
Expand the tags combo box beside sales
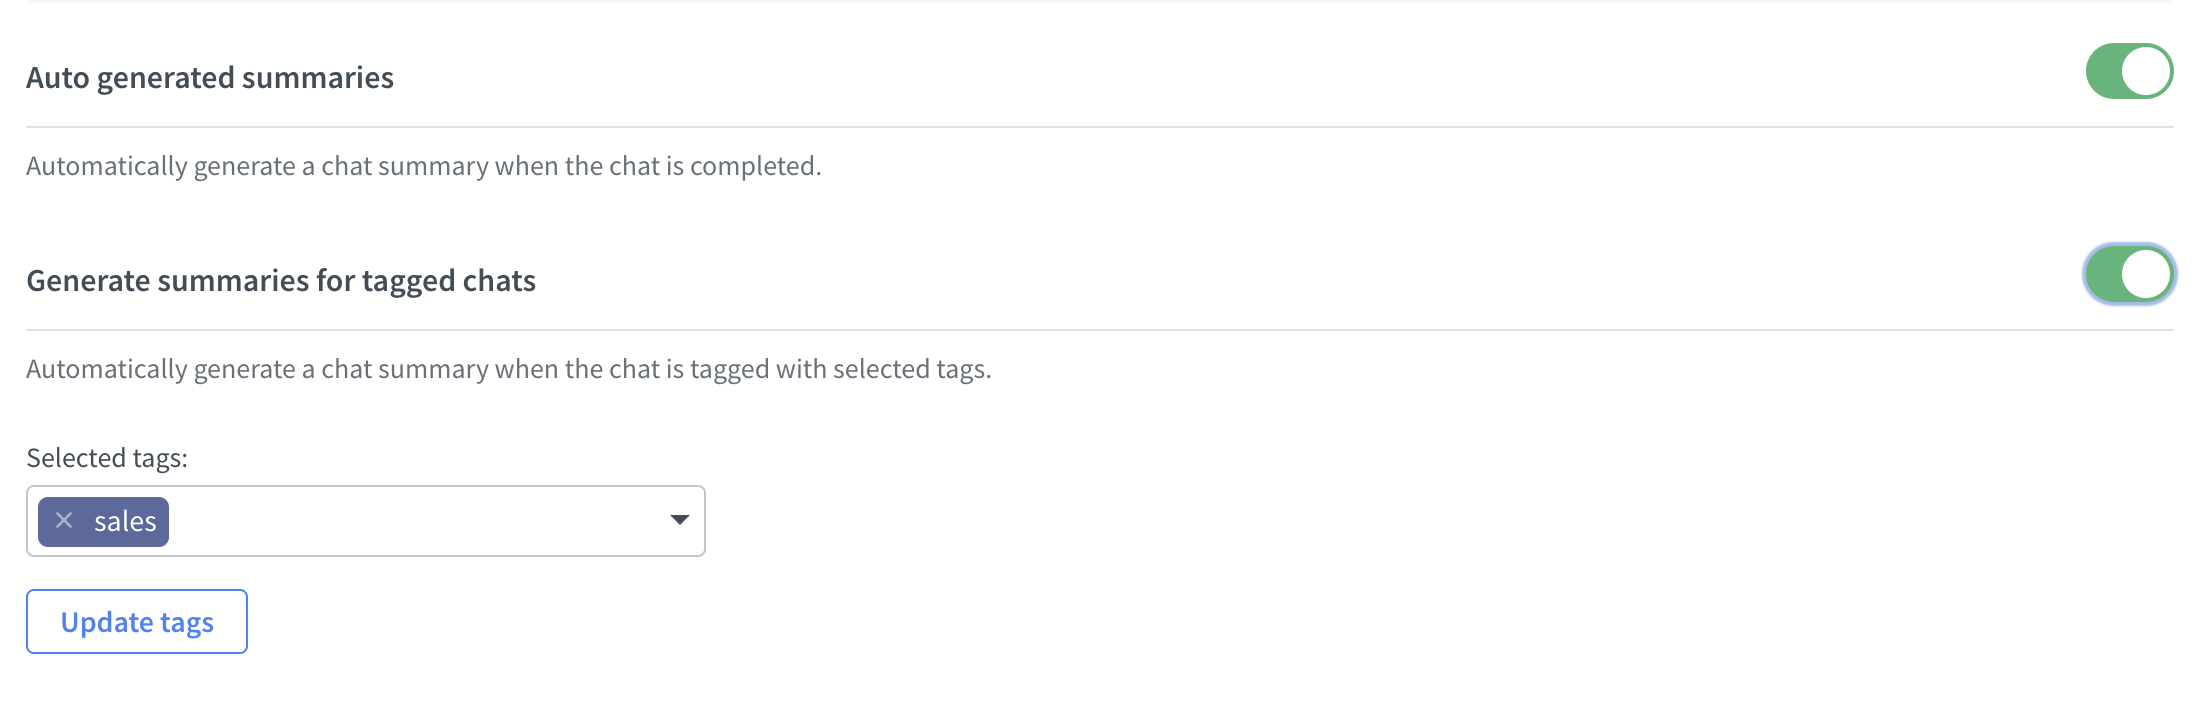tap(680, 520)
